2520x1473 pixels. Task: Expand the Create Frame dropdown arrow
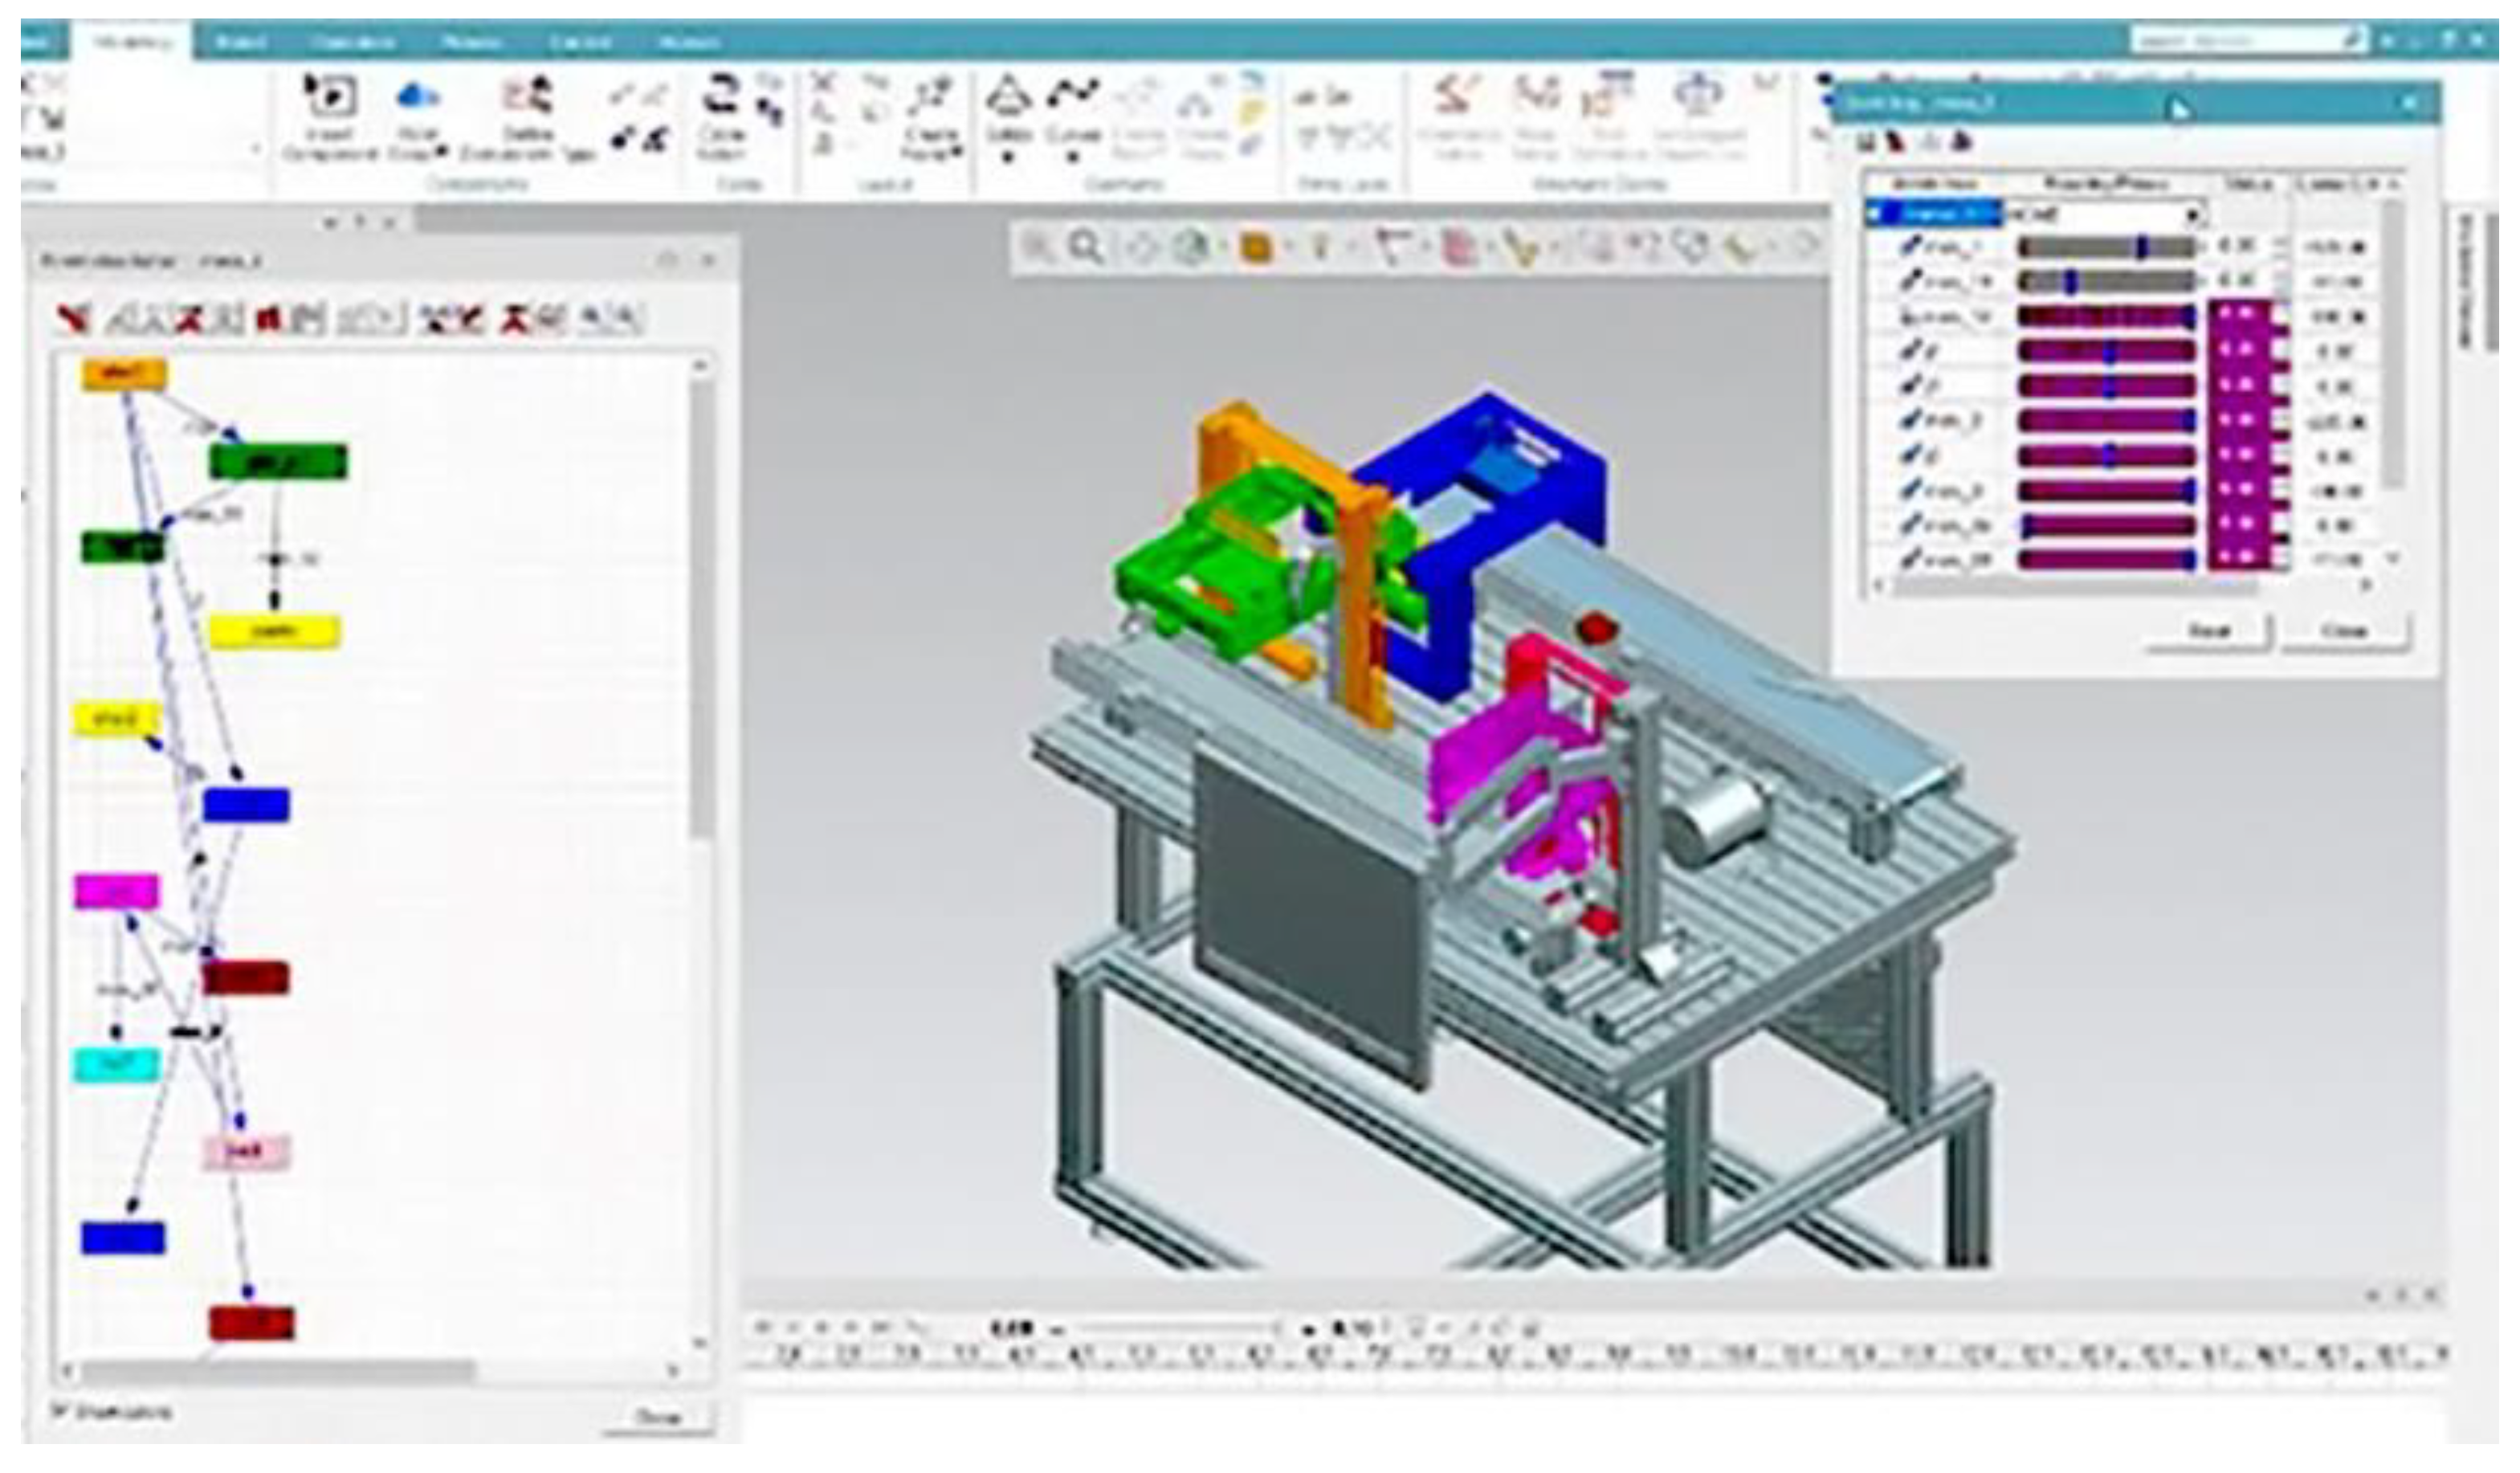point(956,153)
